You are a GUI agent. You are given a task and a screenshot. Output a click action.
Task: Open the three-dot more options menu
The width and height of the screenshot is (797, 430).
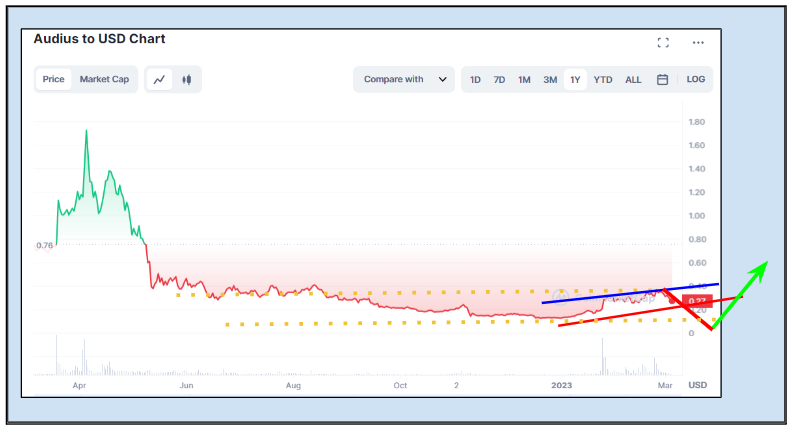[x=698, y=43]
